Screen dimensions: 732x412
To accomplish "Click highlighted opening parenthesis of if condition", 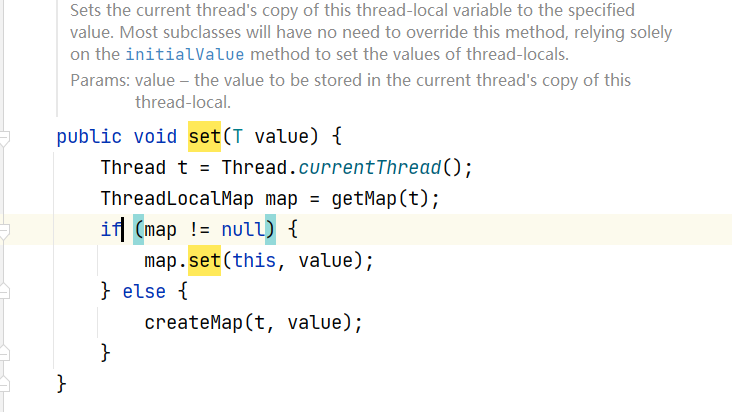I will (x=139, y=230).
